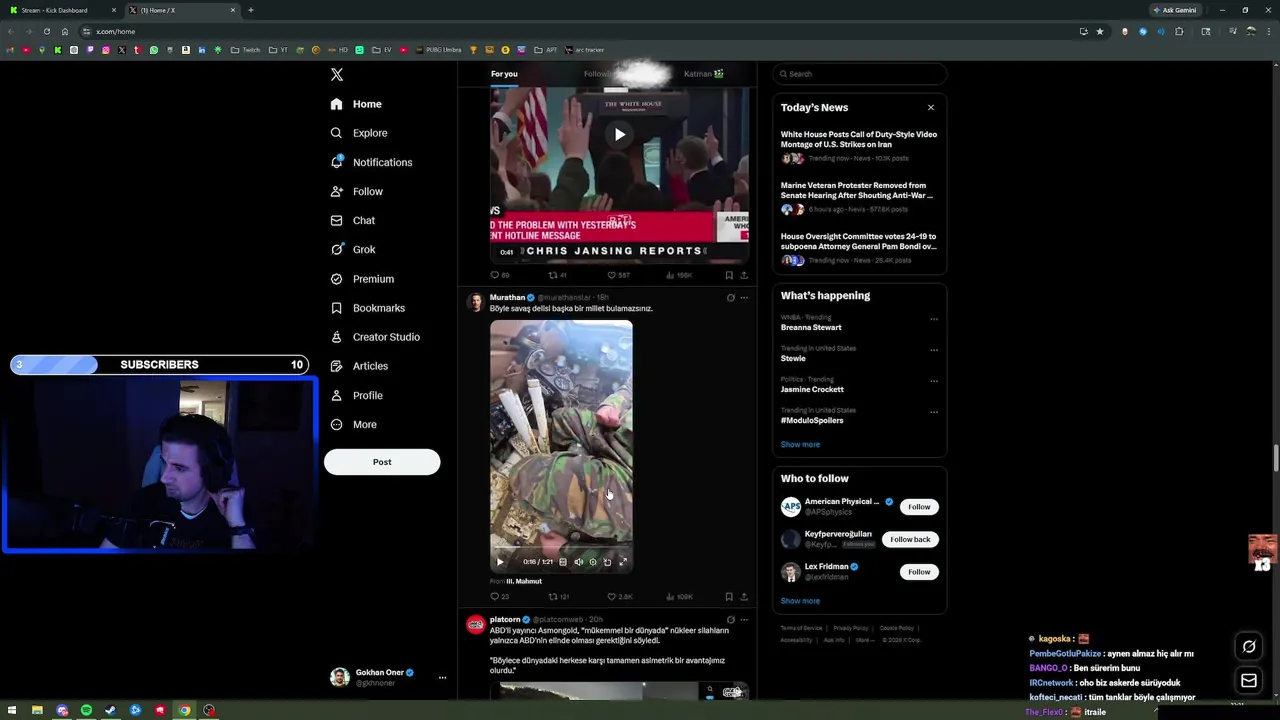This screenshot has width=1280, height=720.
Task: Play Murathan's paused video
Action: pyautogui.click(x=500, y=562)
